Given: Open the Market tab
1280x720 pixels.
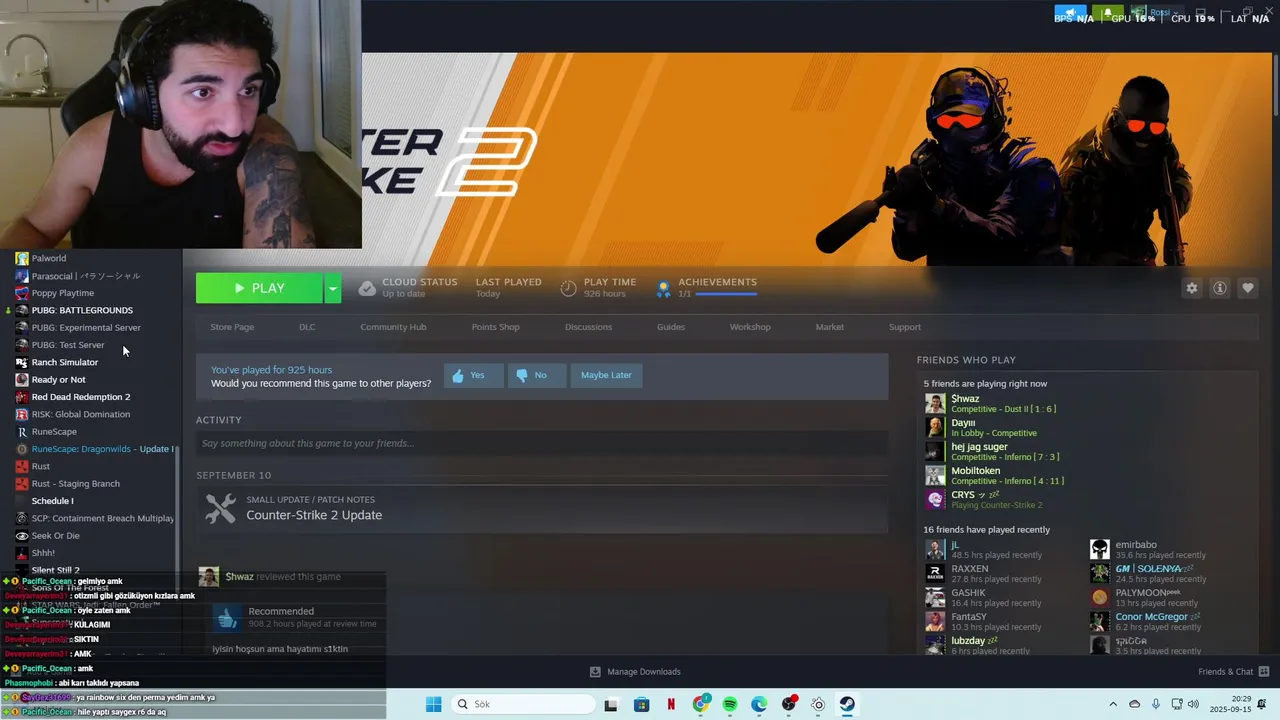Looking at the screenshot, I should [x=829, y=327].
